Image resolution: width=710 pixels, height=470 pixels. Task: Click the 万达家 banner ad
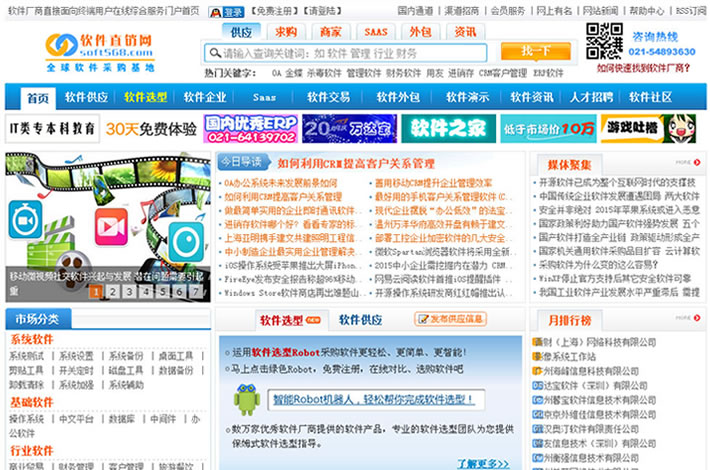pyautogui.click(x=350, y=129)
